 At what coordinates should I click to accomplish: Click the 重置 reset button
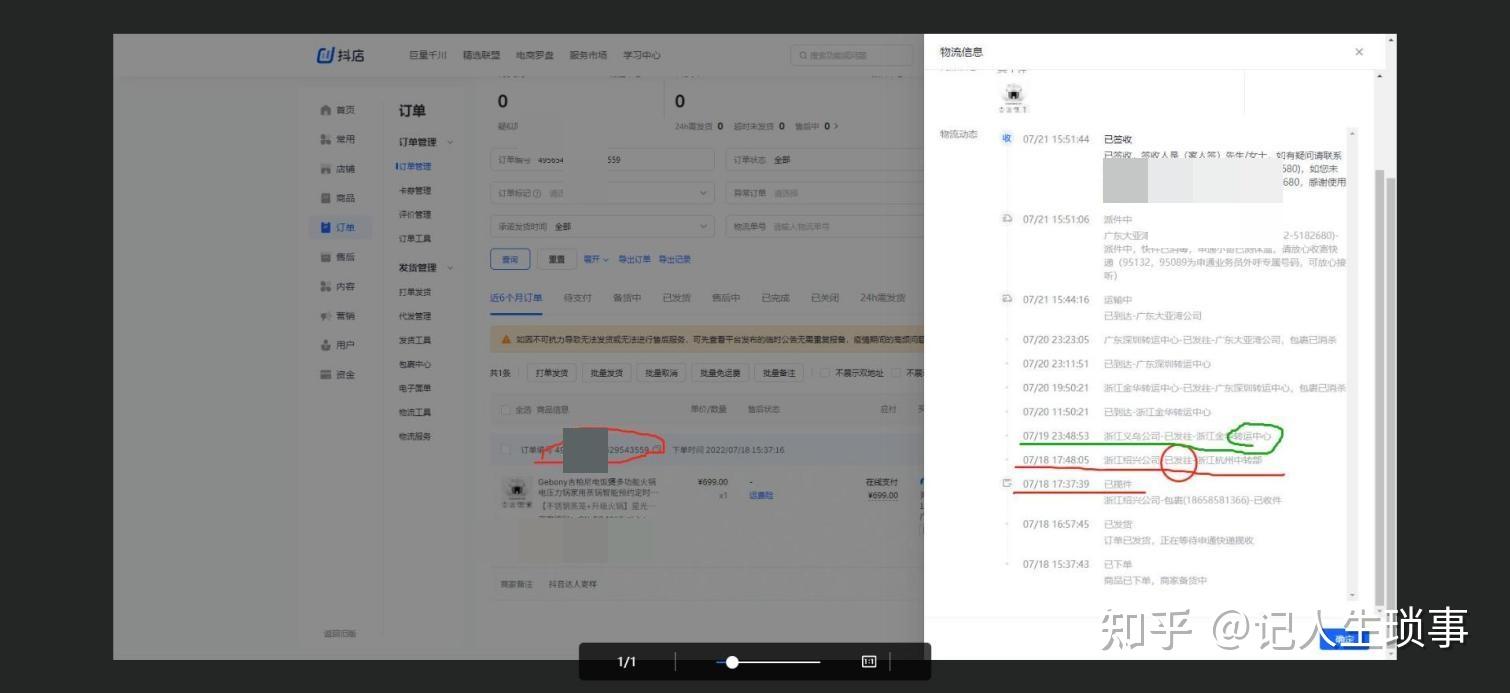pyautogui.click(x=557, y=260)
